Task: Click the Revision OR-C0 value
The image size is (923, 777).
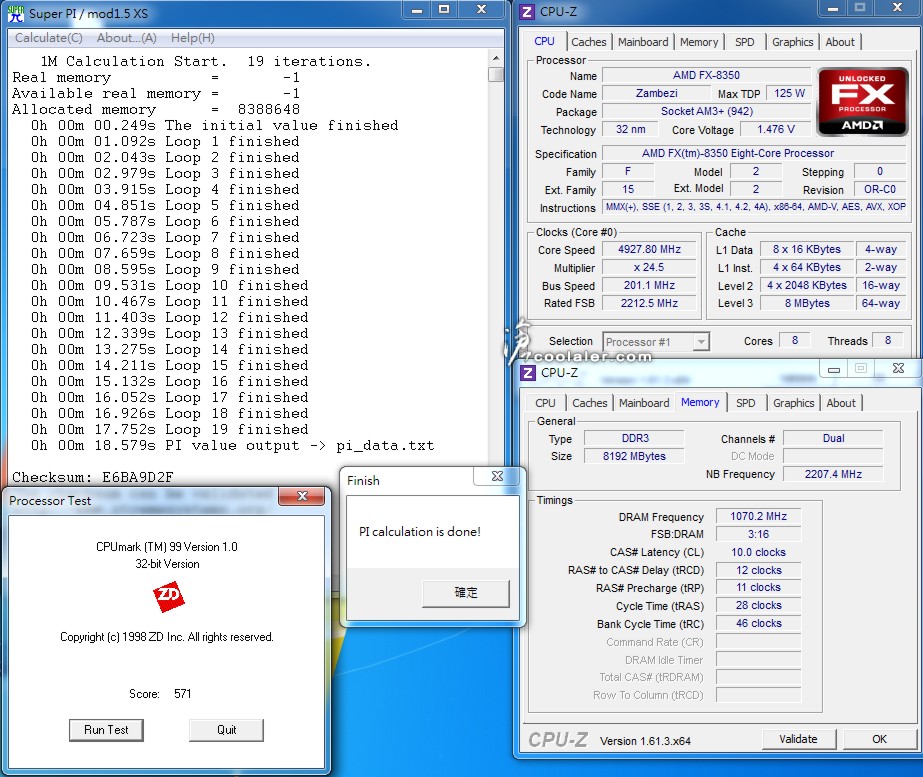Action: [879, 190]
